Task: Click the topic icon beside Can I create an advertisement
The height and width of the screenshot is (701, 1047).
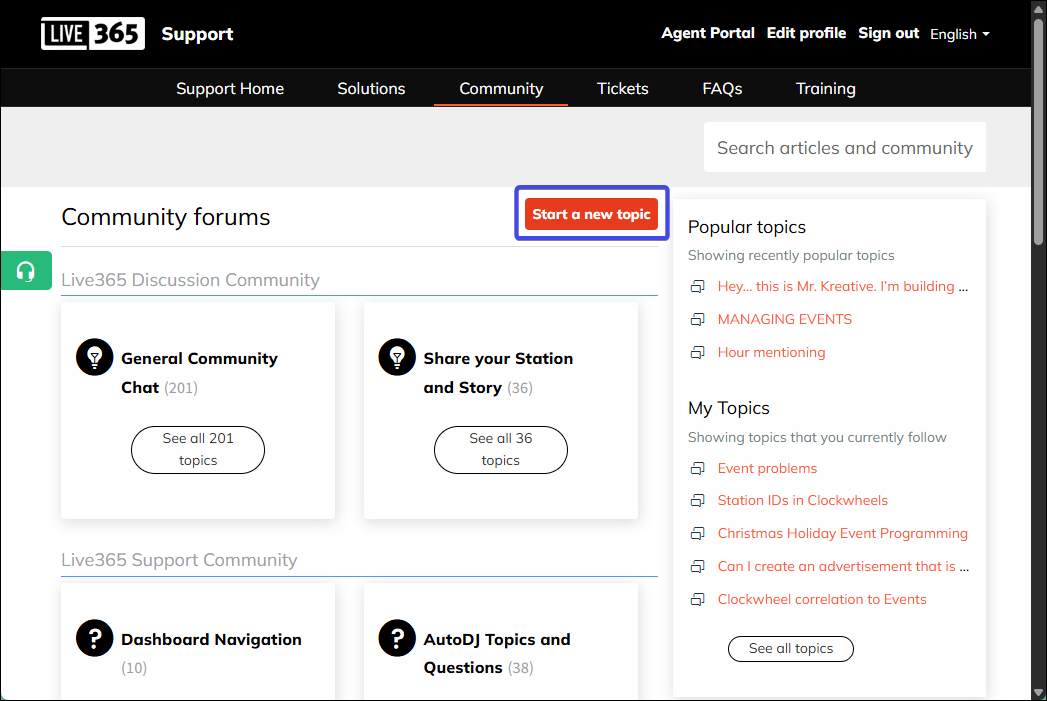Action: pos(697,566)
